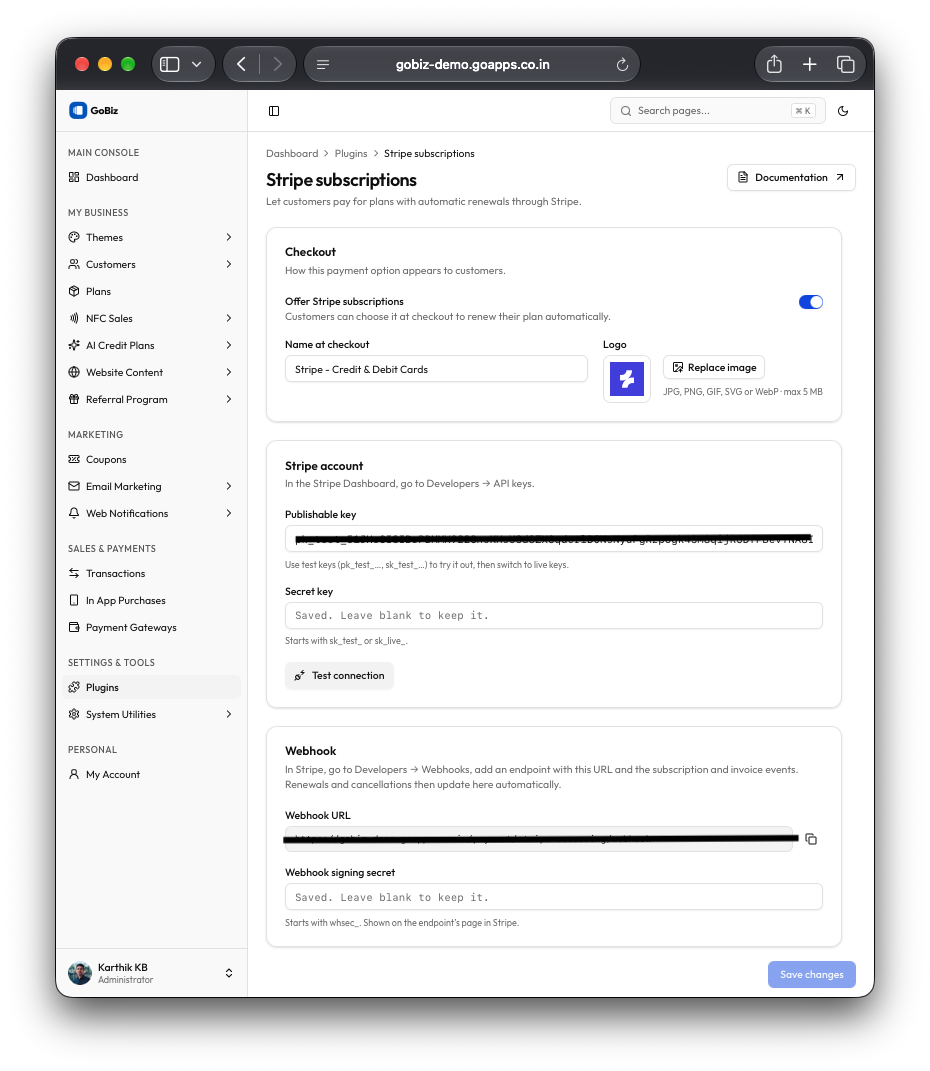Expand the Themes submenu chevron

[x=229, y=237]
